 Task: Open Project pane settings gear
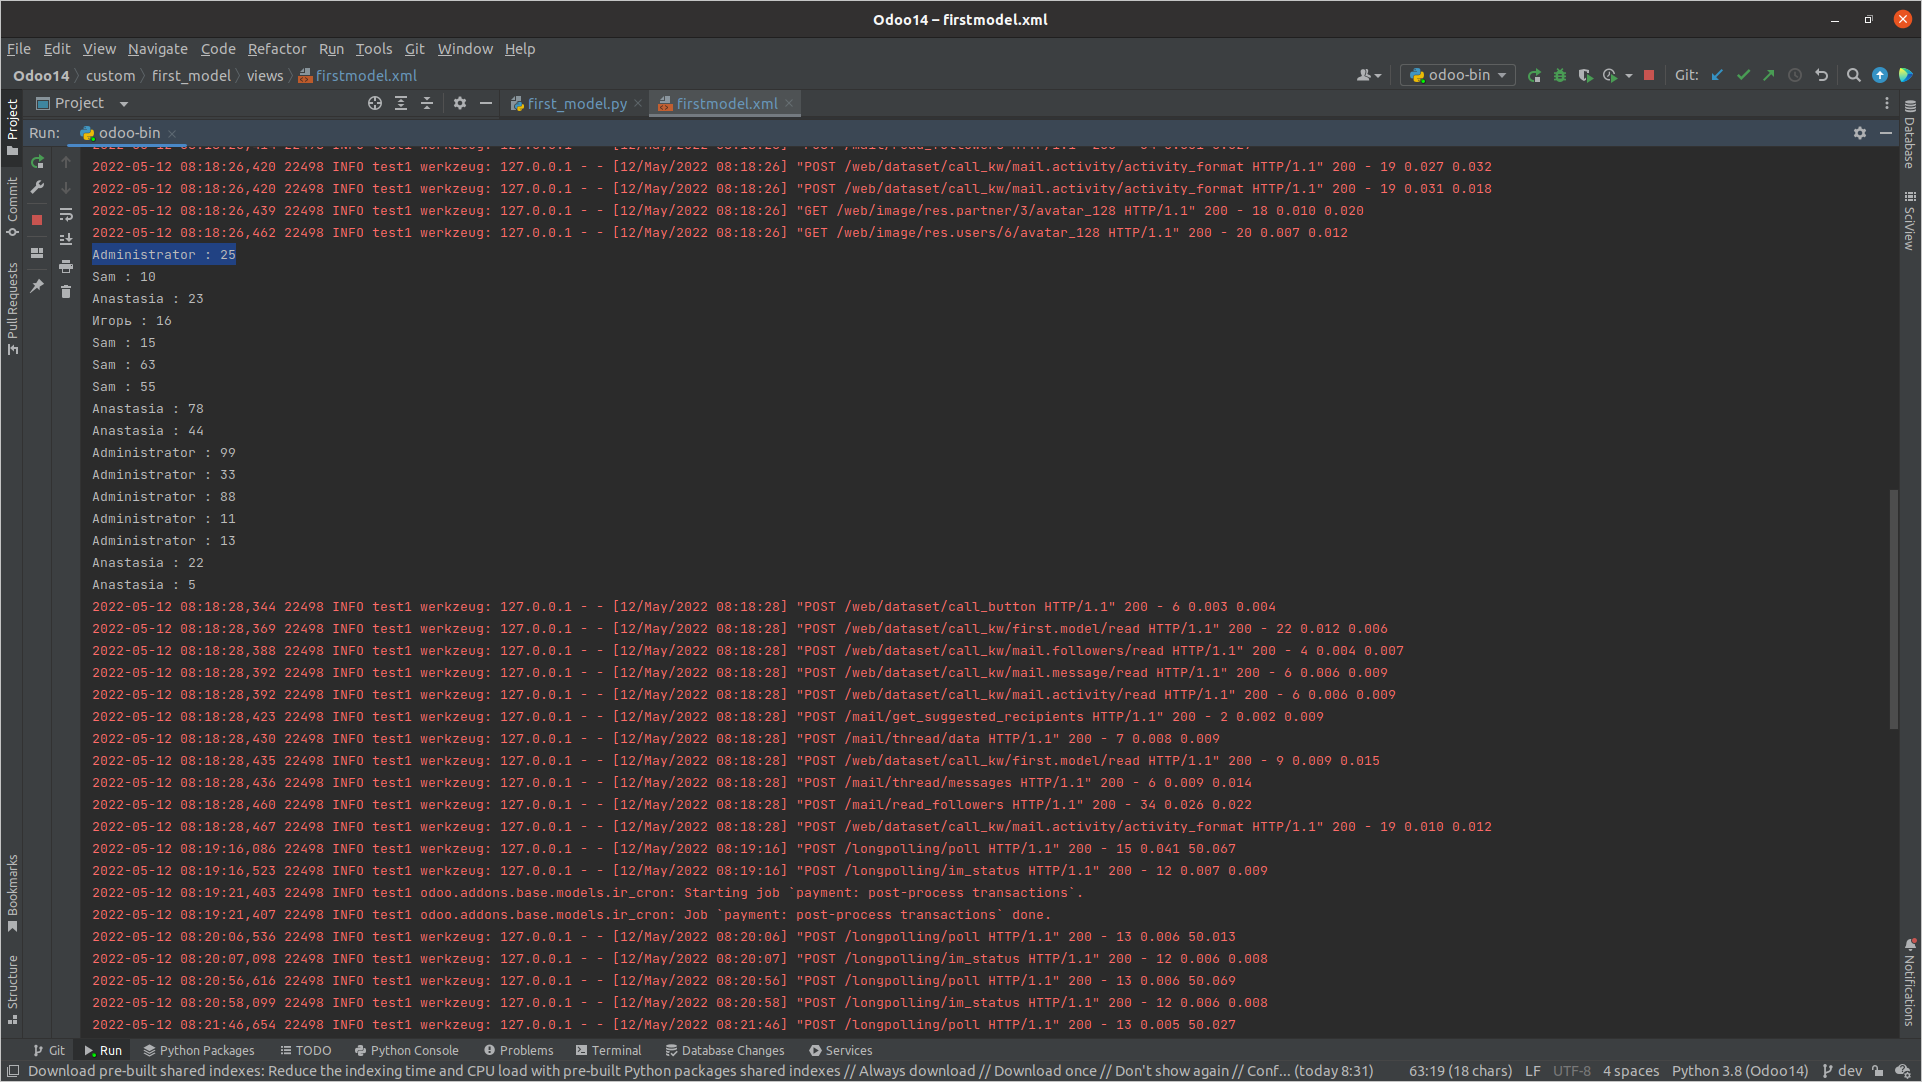point(460,104)
